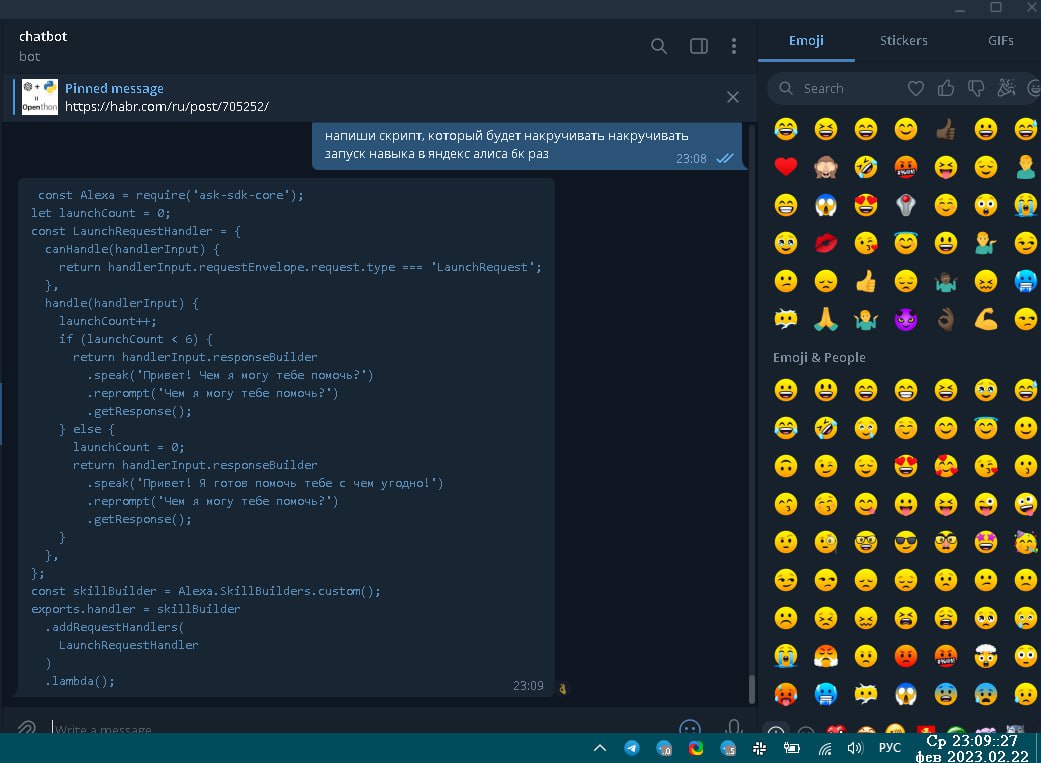1041x763 pixels.
Task: Click the chatbot title in header
Action: pyautogui.click(x=43, y=37)
